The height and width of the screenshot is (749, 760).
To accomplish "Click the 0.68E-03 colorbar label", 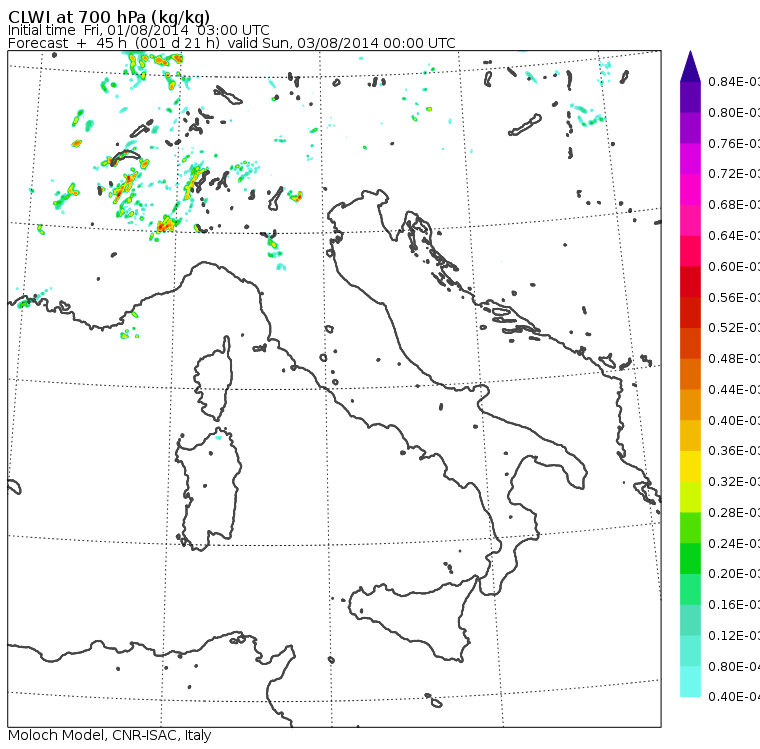I will (734, 205).
